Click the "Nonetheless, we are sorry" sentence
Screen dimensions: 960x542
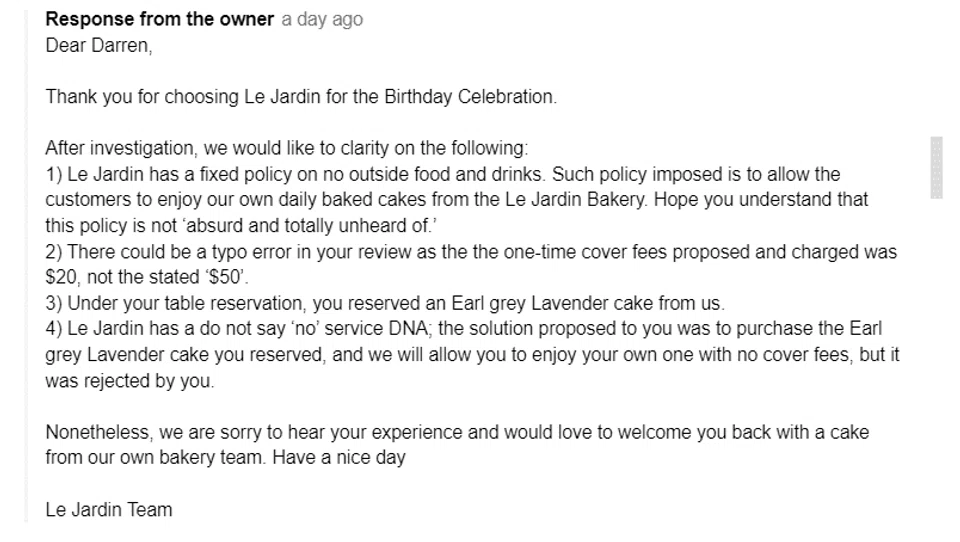tap(300, 433)
